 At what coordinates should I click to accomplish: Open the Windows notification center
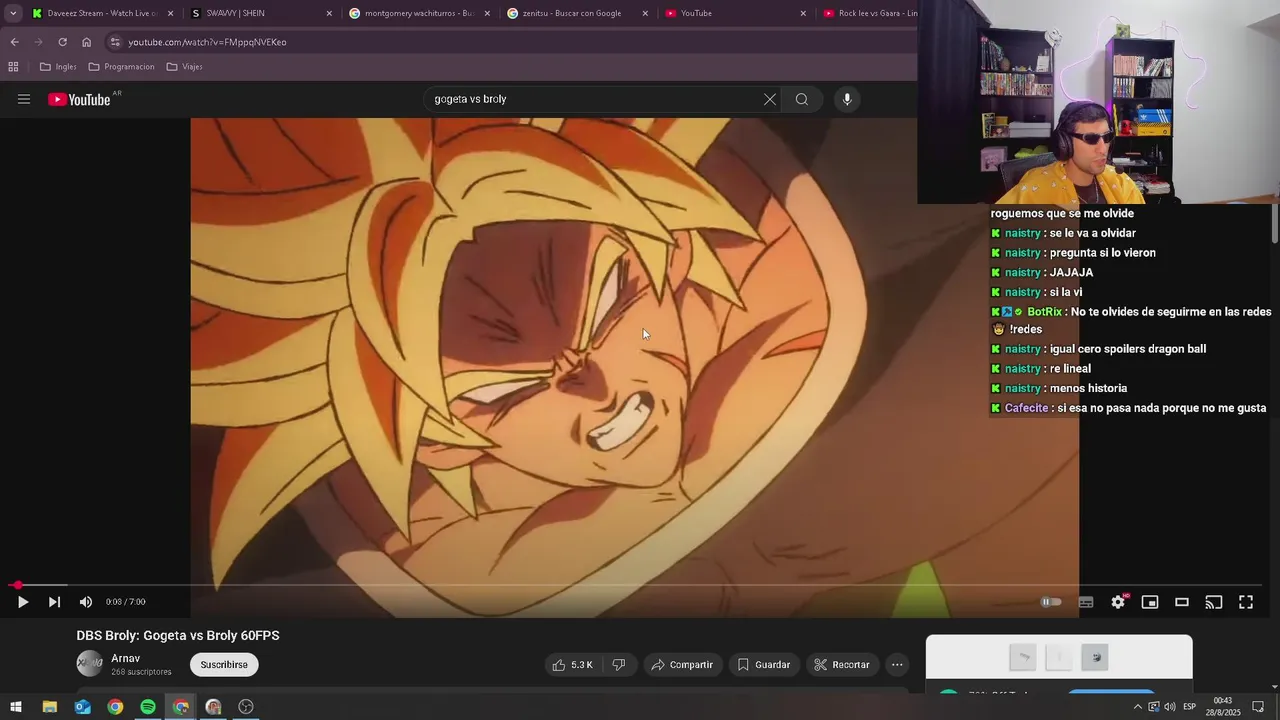pos(1259,707)
